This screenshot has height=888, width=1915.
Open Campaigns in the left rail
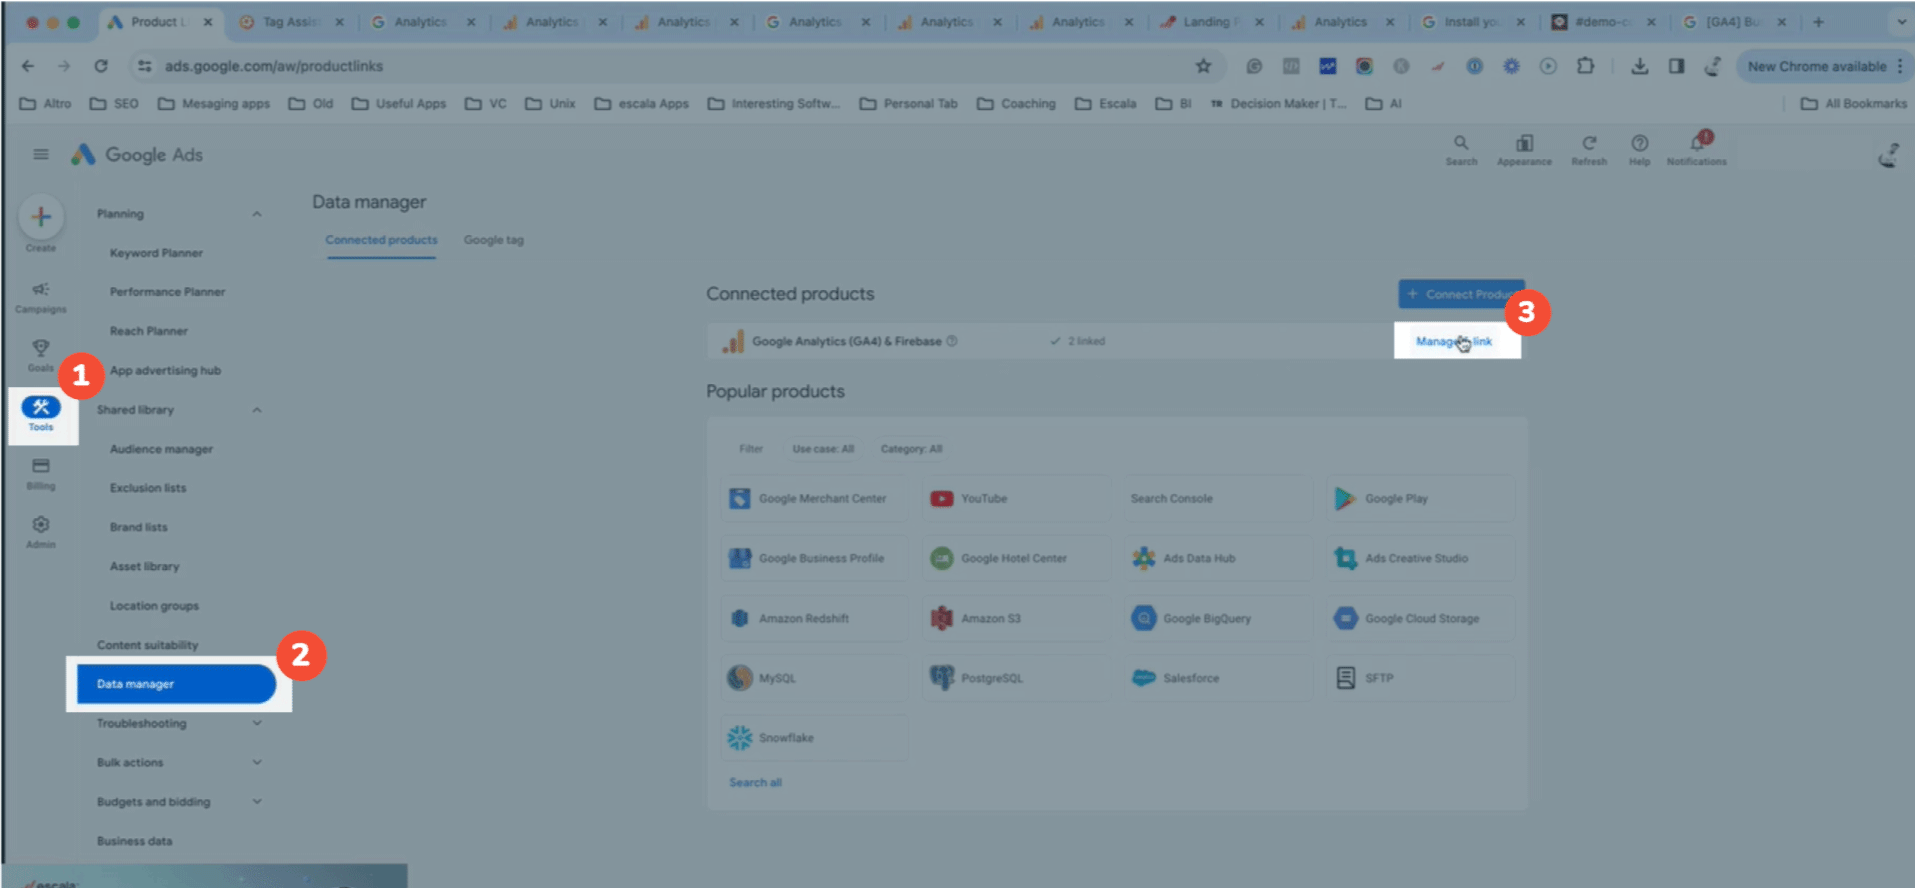pos(41,297)
